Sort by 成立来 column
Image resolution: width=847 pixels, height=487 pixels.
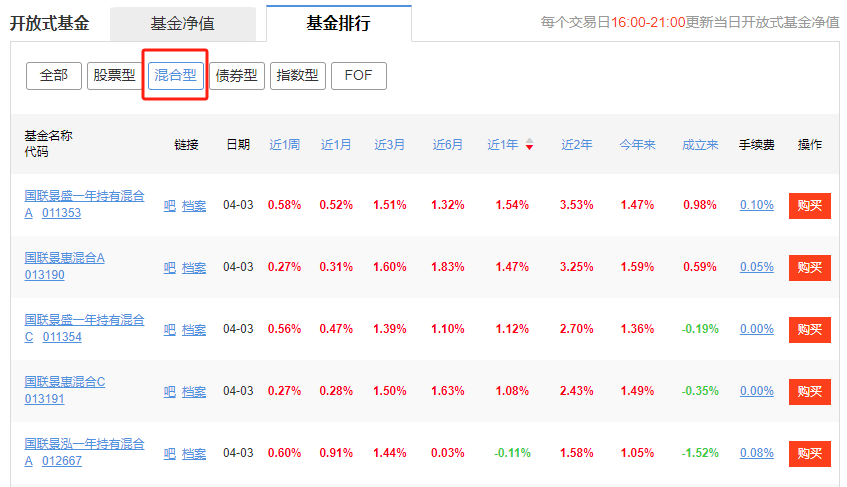tap(700, 145)
